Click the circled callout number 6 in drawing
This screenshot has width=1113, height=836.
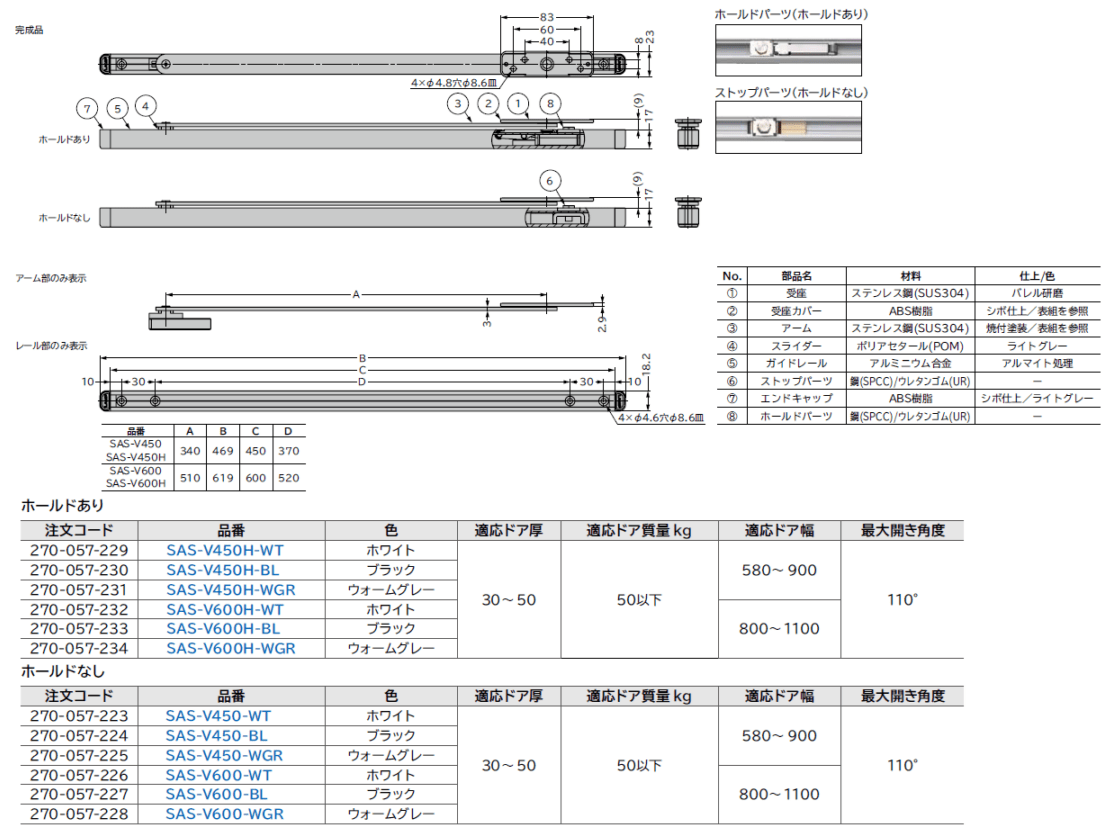click(549, 181)
